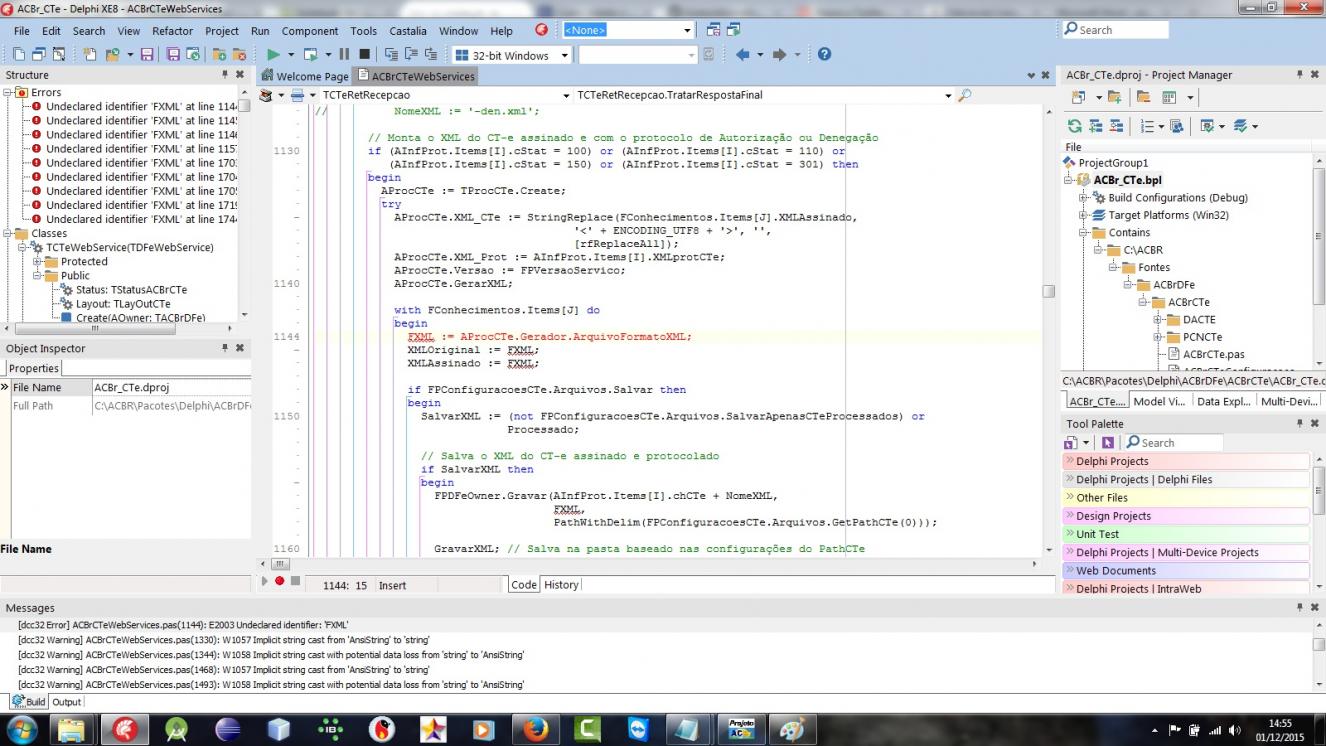This screenshot has height=746, width=1326.
Task: Expand the Build Configurations (Debug) node
Action: coord(1082,198)
